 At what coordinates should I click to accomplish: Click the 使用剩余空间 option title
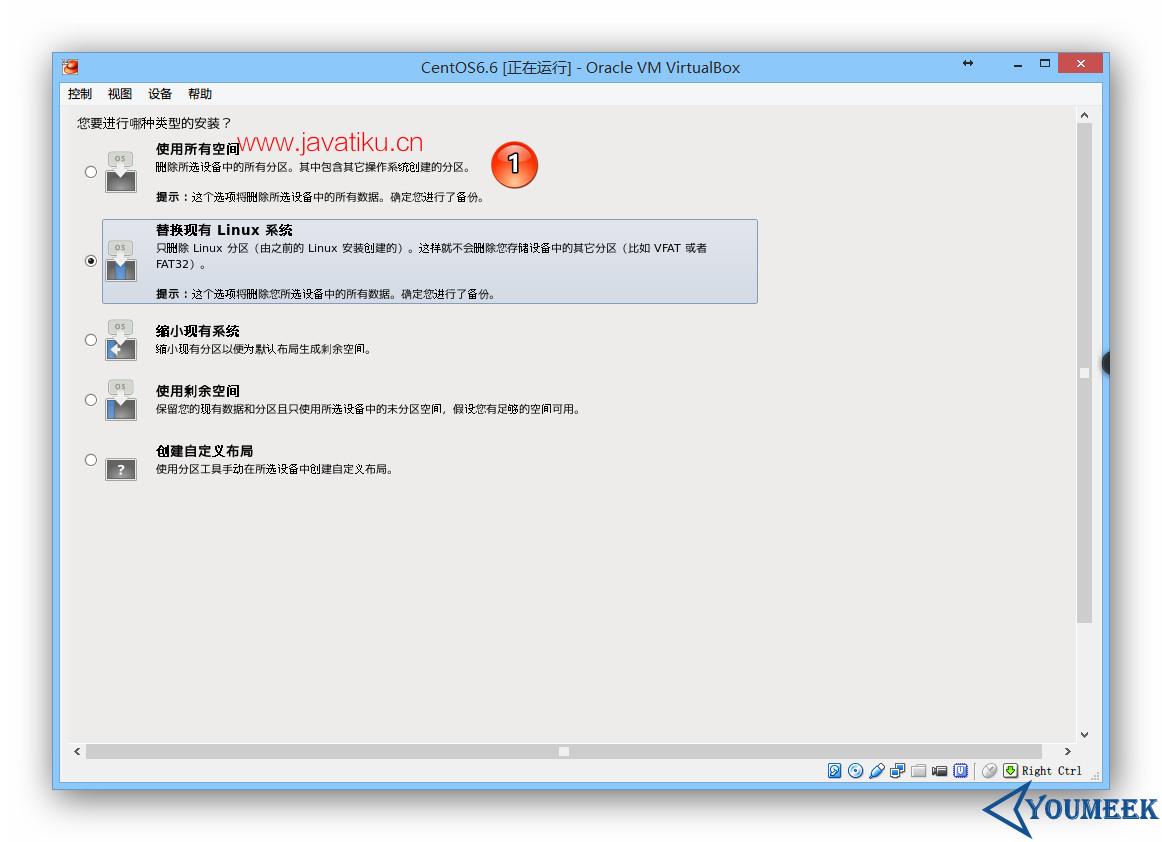point(198,391)
